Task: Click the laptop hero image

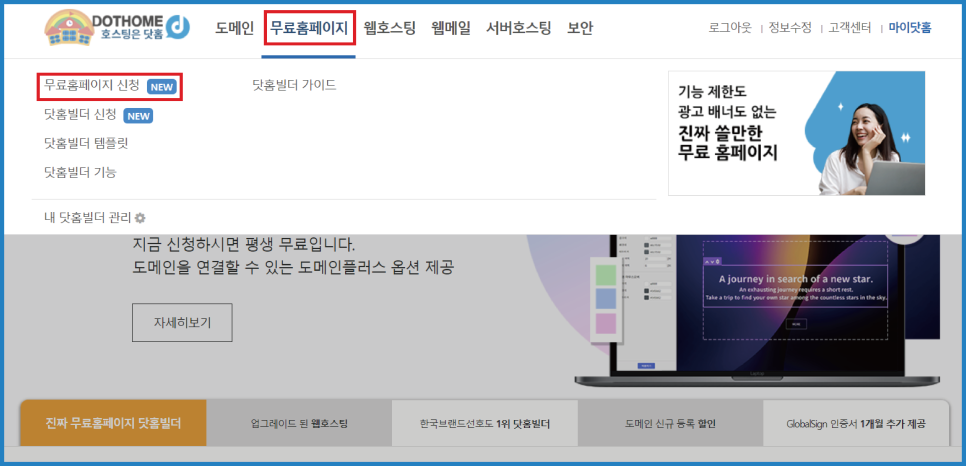Action: point(757,310)
